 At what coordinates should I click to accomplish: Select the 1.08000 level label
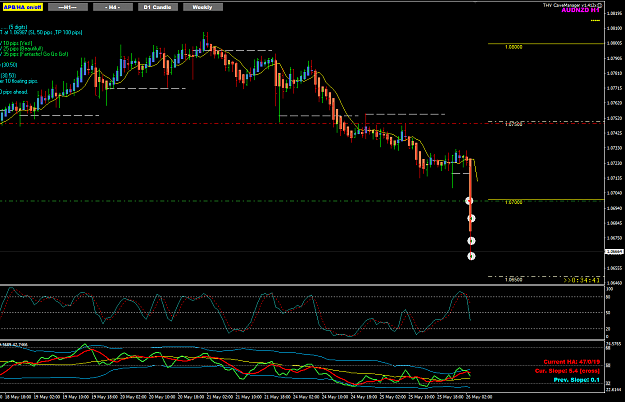(x=513, y=47)
